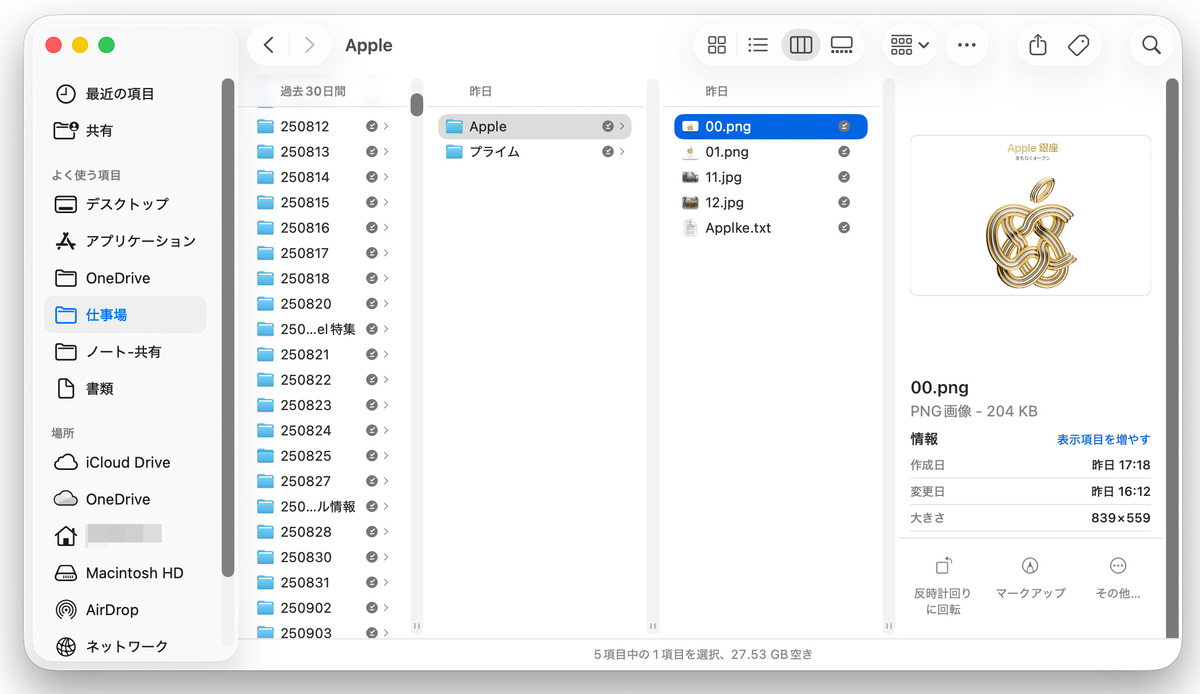Screen dimensions: 1200x694
Task: Click sync status icon for 250825
Action: point(372,456)
